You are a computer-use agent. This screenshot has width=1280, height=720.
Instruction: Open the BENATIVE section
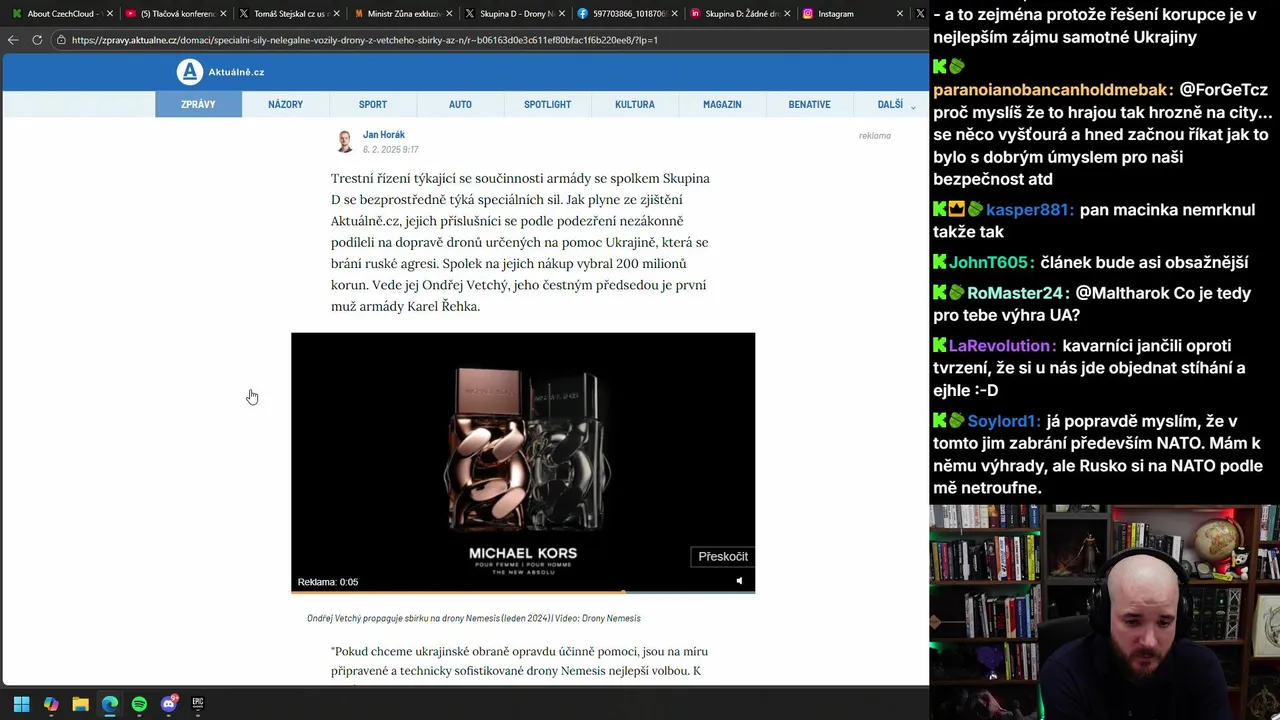click(x=809, y=104)
